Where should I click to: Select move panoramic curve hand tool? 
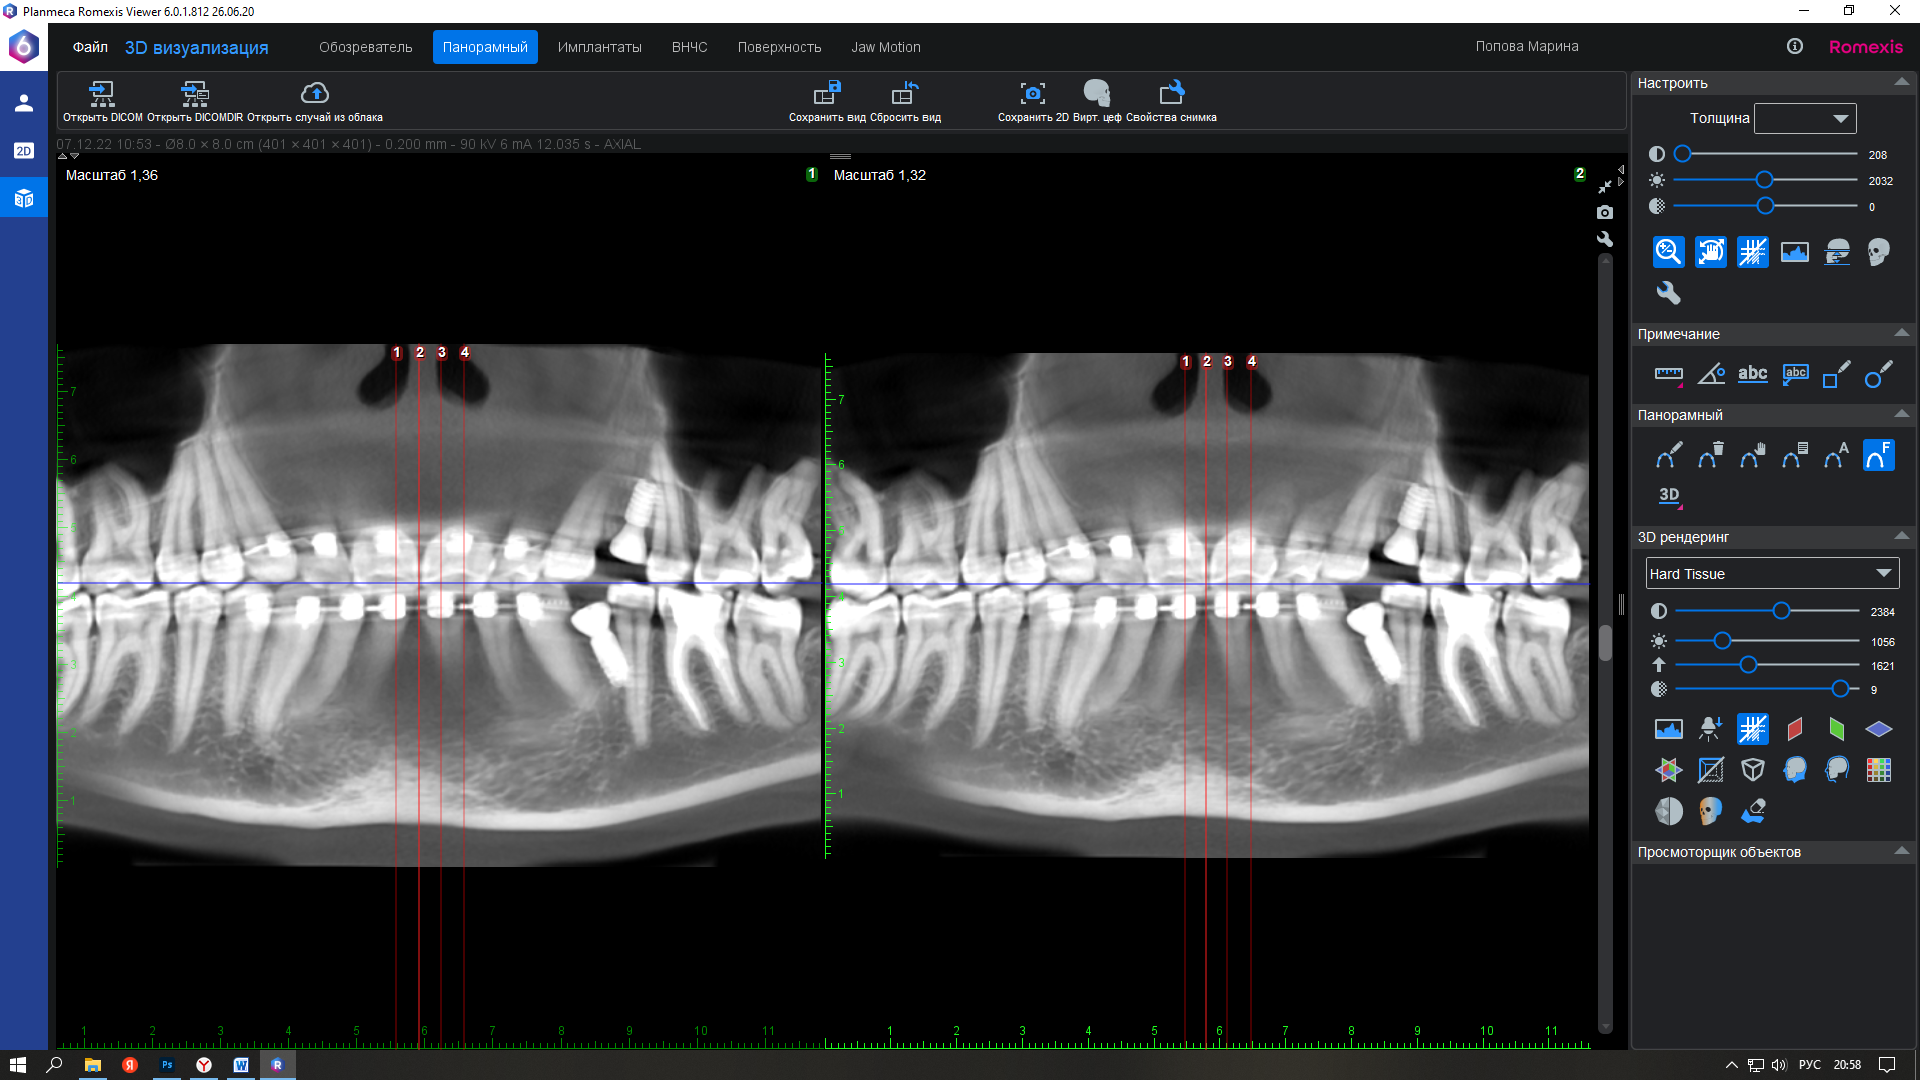pyautogui.click(x=1752, y=455)
